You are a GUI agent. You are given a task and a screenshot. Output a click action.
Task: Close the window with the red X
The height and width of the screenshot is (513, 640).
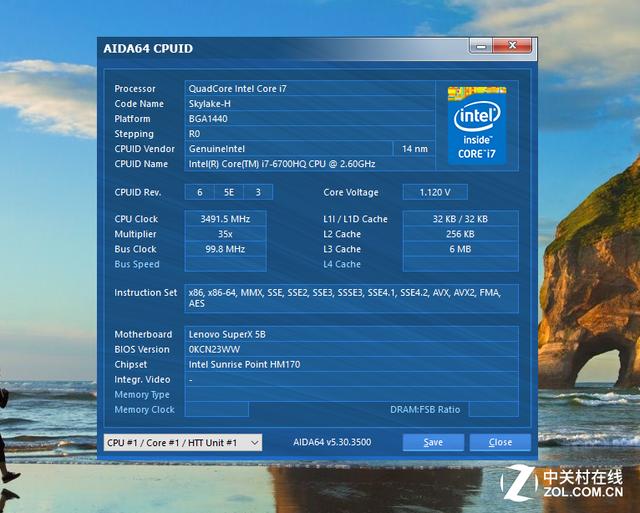[512, 46]
